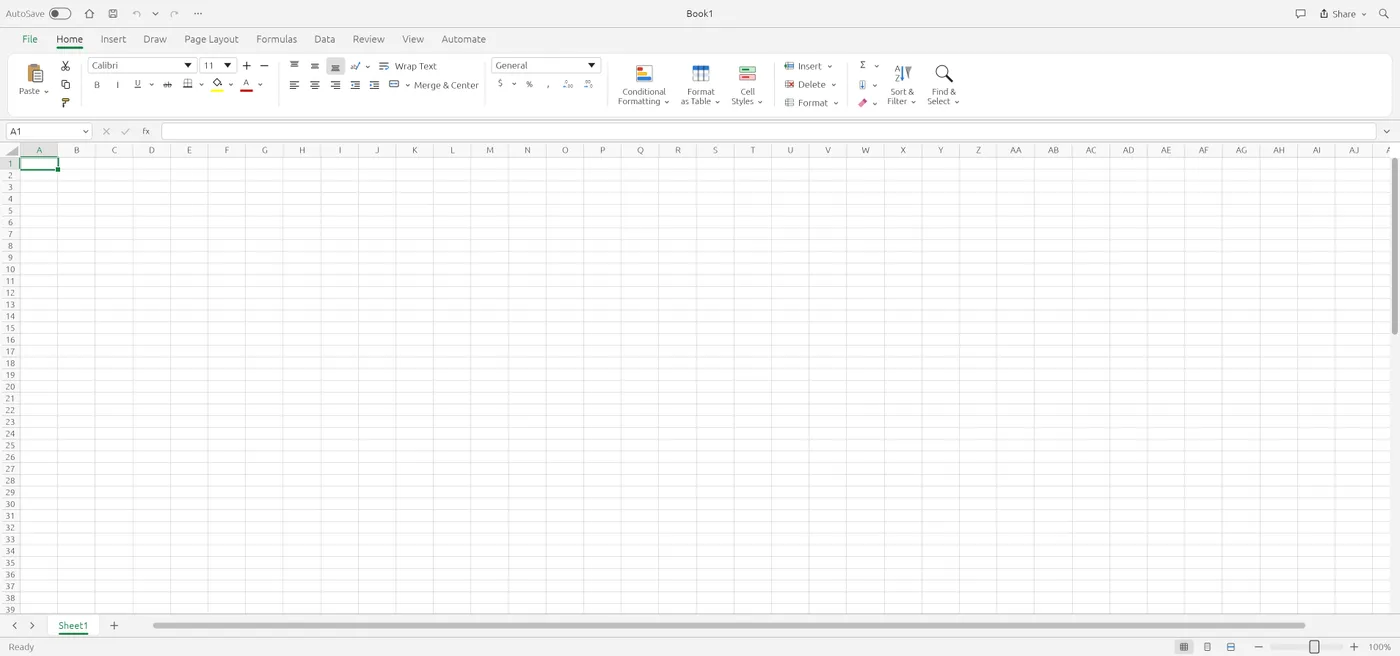Screen dimensions: 1400x656
Task: Open the General number format dropdown
Action: 592,66
